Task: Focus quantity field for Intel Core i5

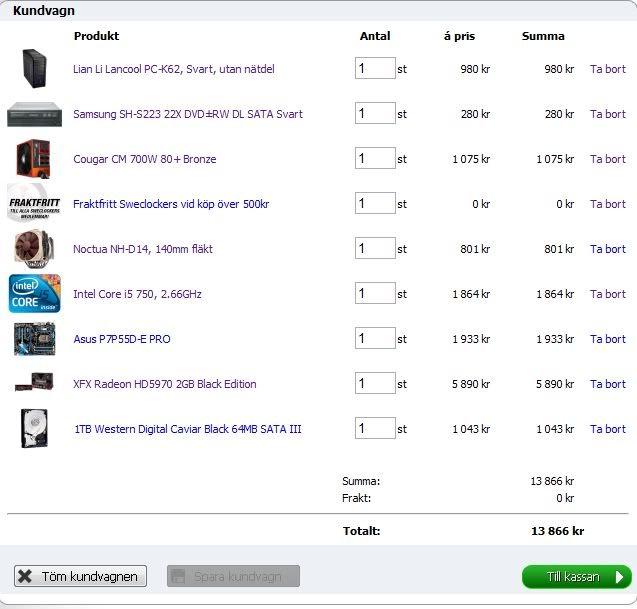Action: 375,293
